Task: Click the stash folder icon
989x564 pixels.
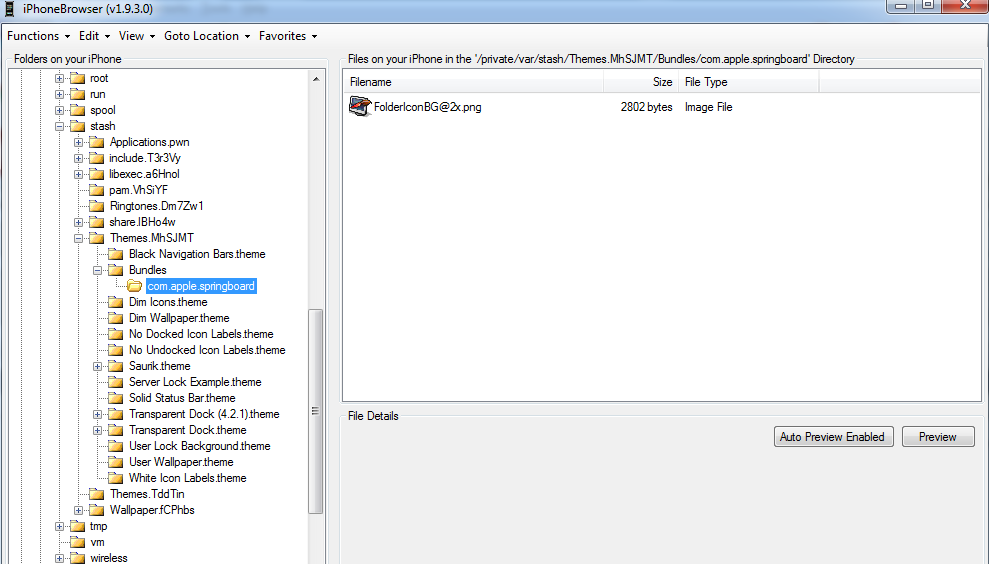Action: click(78, 126)
